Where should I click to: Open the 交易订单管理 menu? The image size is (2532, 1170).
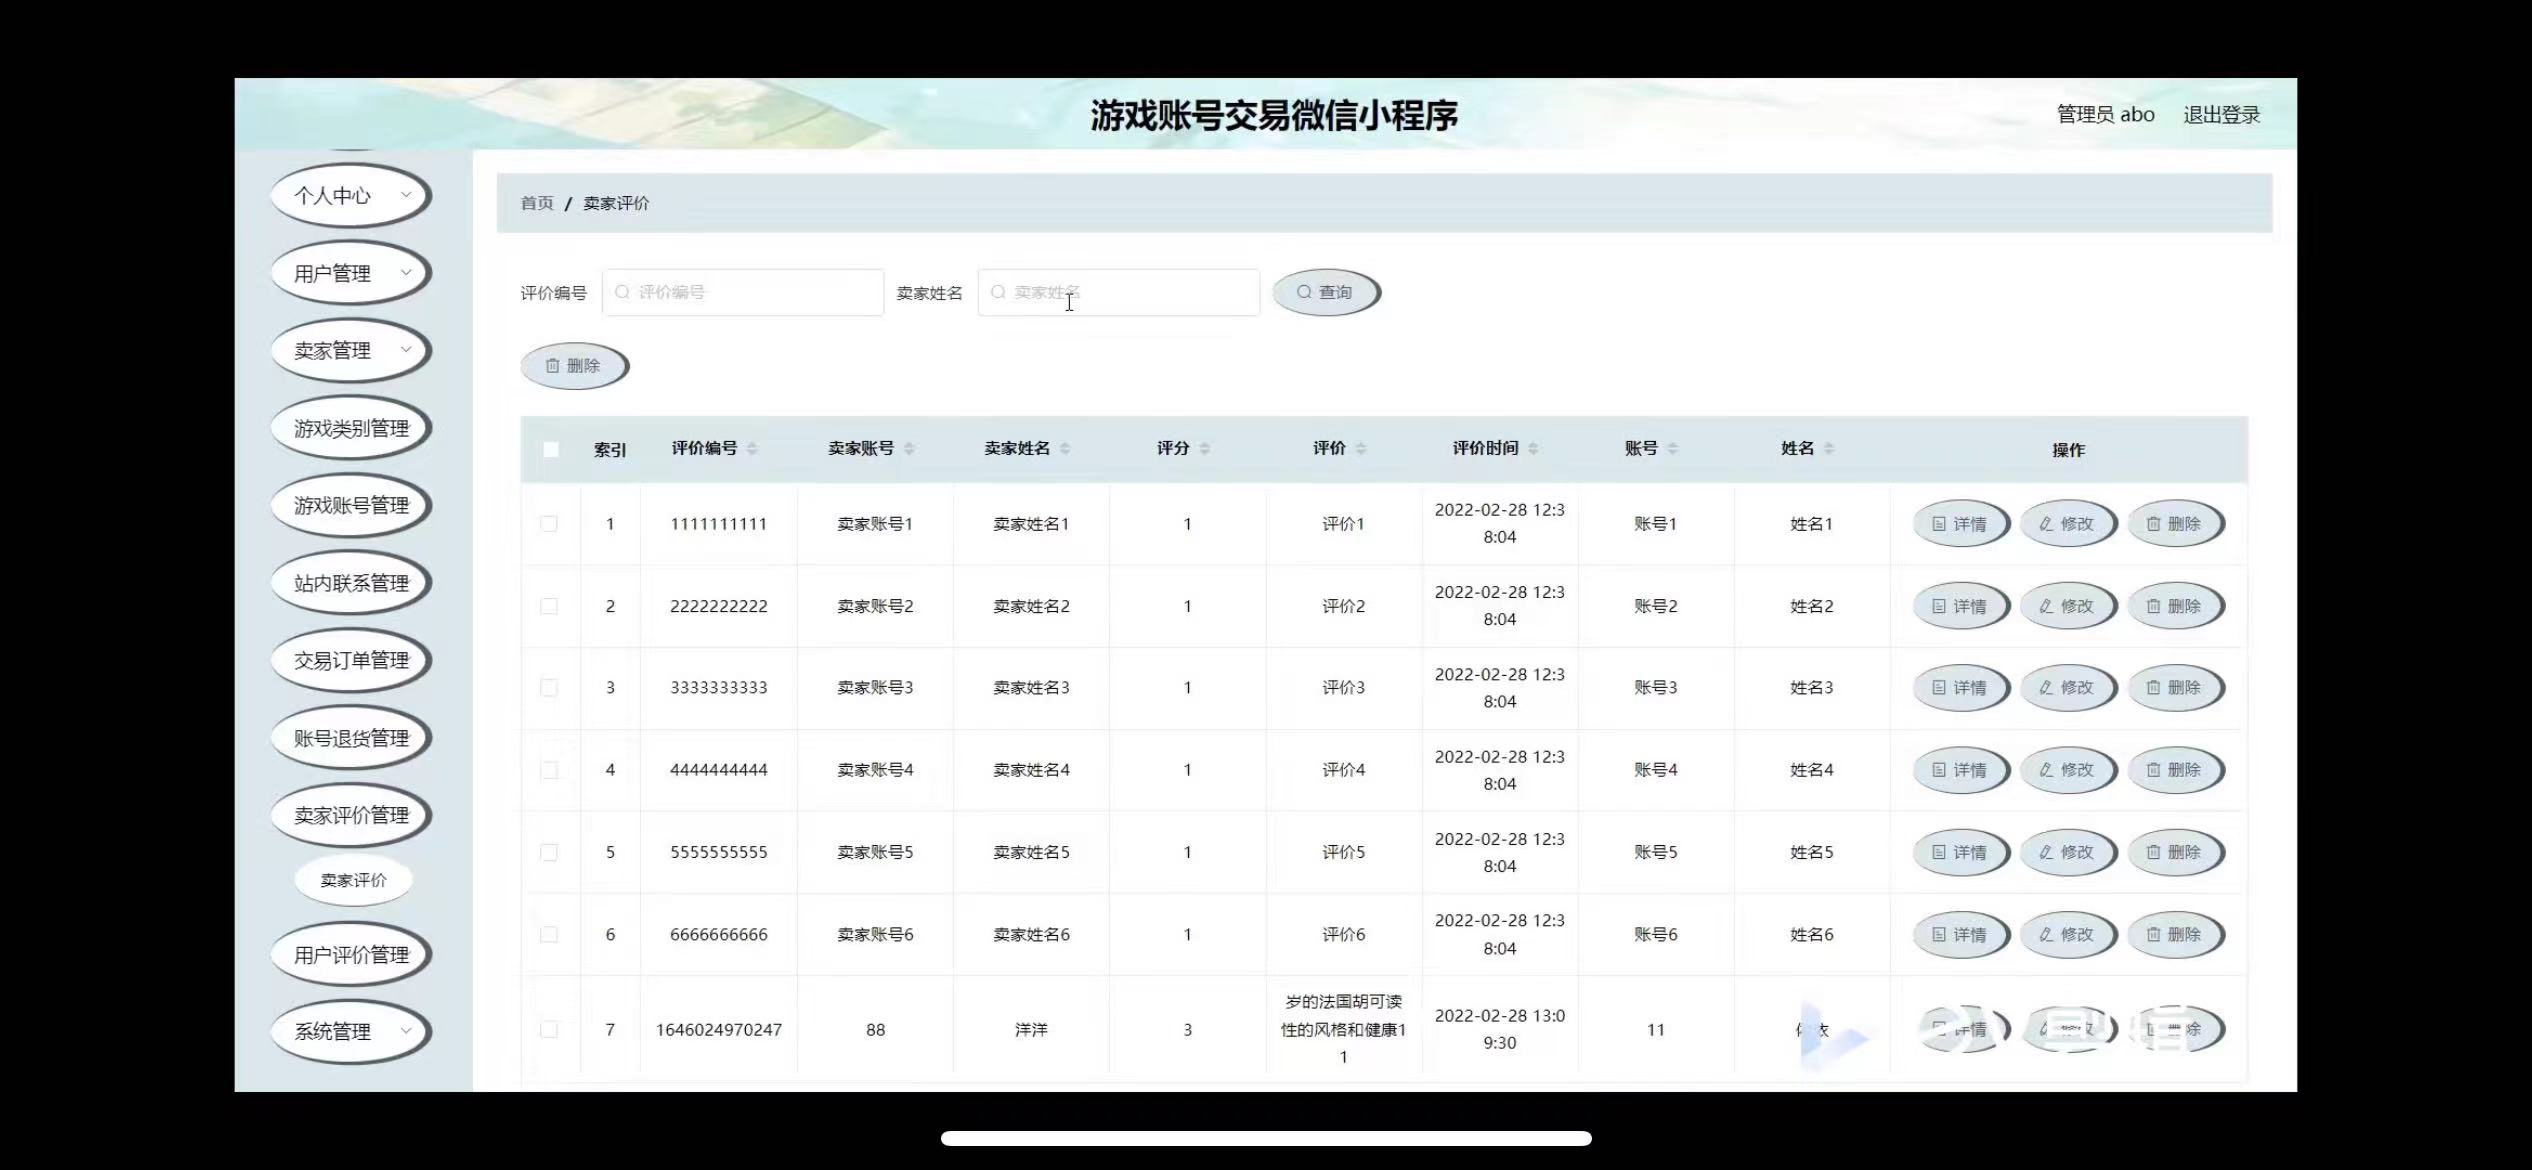pos(350,660)
